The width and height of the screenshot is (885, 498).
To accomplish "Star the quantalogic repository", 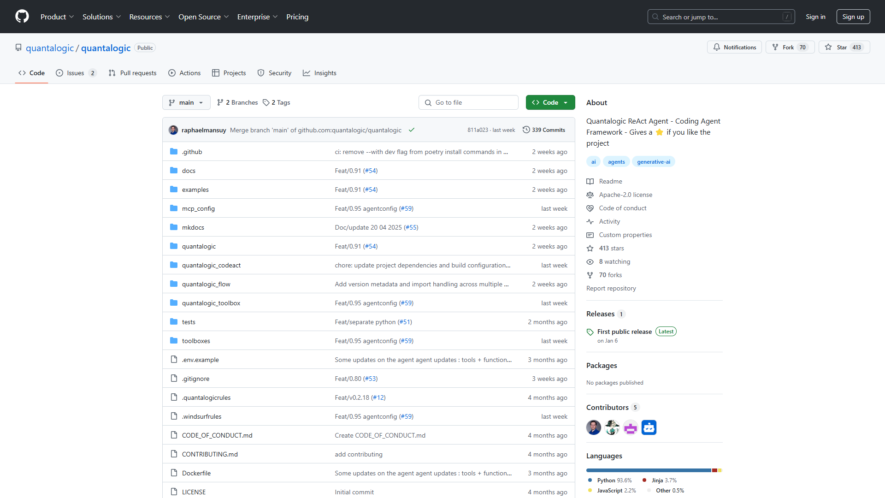I will [844, 47].
